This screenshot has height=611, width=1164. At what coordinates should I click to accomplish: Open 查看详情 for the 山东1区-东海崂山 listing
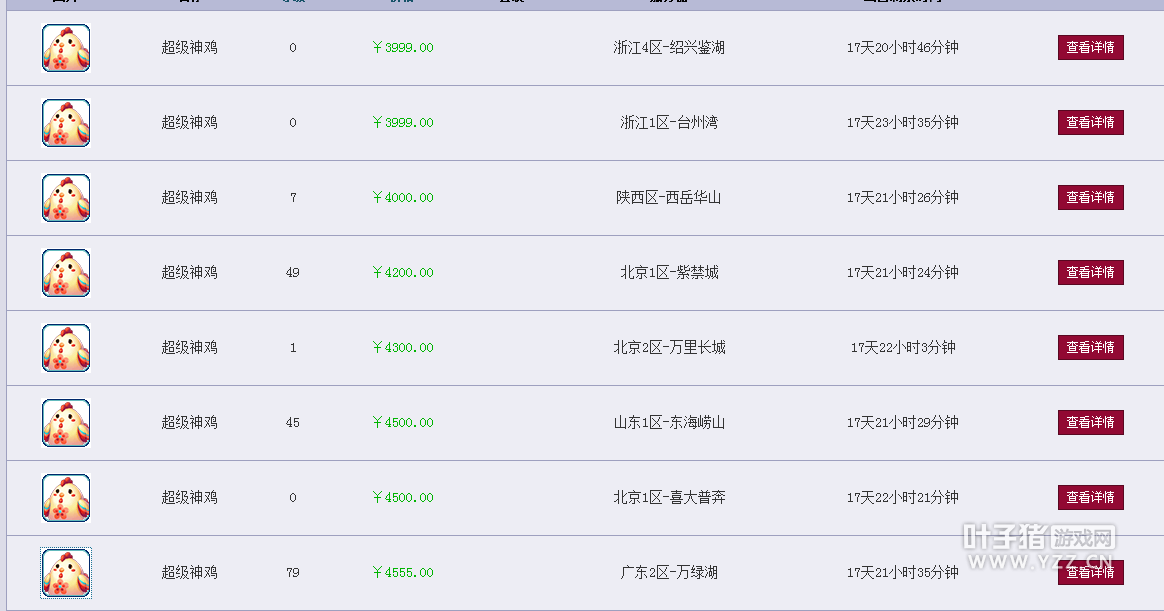1091,422
